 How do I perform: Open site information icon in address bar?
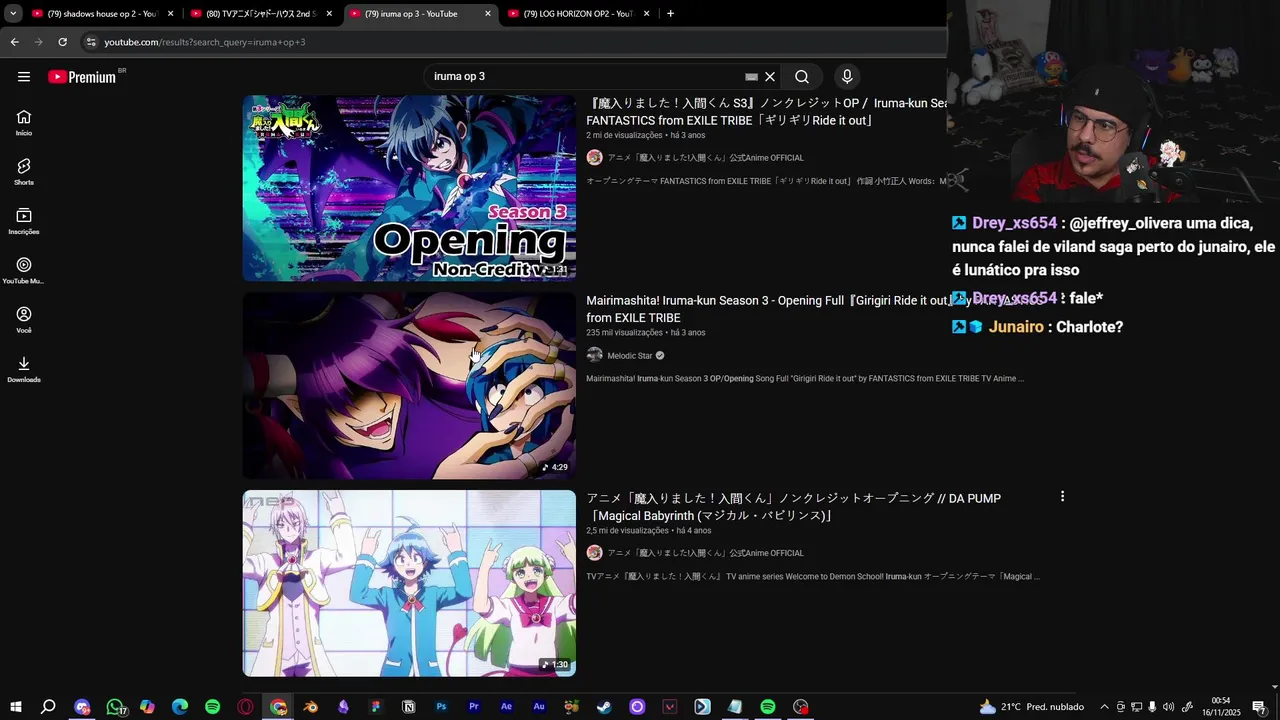pyautogui.click(x=91, y=42)
